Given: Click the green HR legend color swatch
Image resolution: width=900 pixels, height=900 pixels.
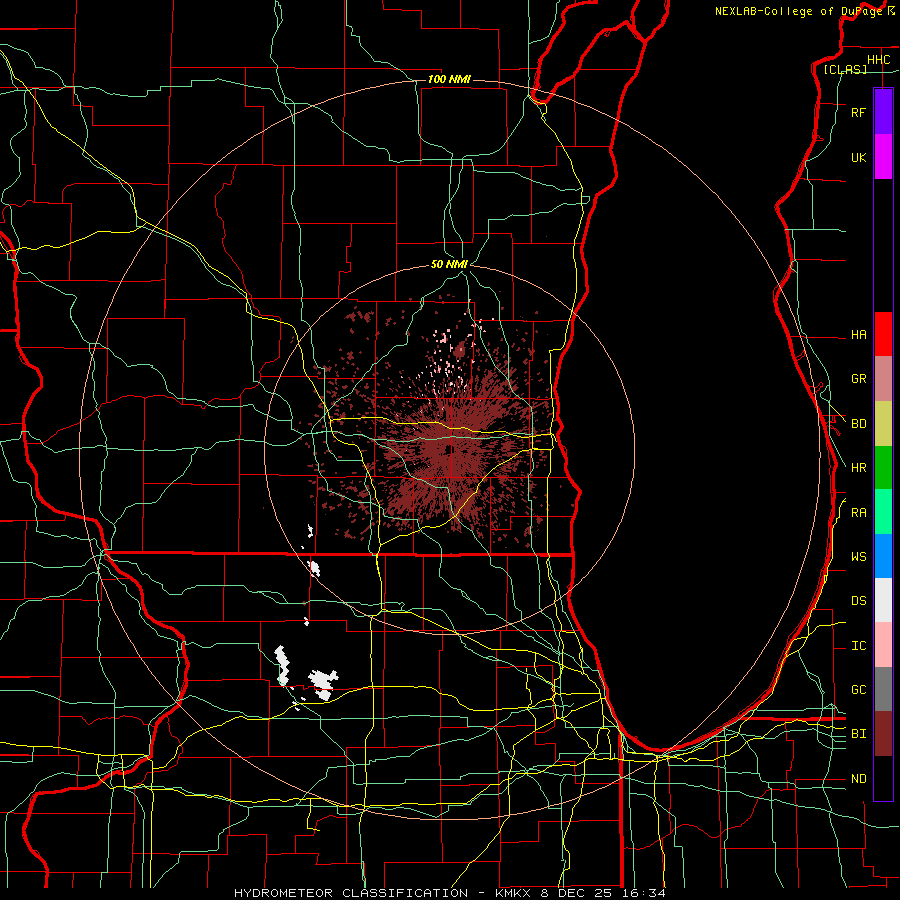Looking at the screenshot, I should pyautogui.click(x=883, y=468).
